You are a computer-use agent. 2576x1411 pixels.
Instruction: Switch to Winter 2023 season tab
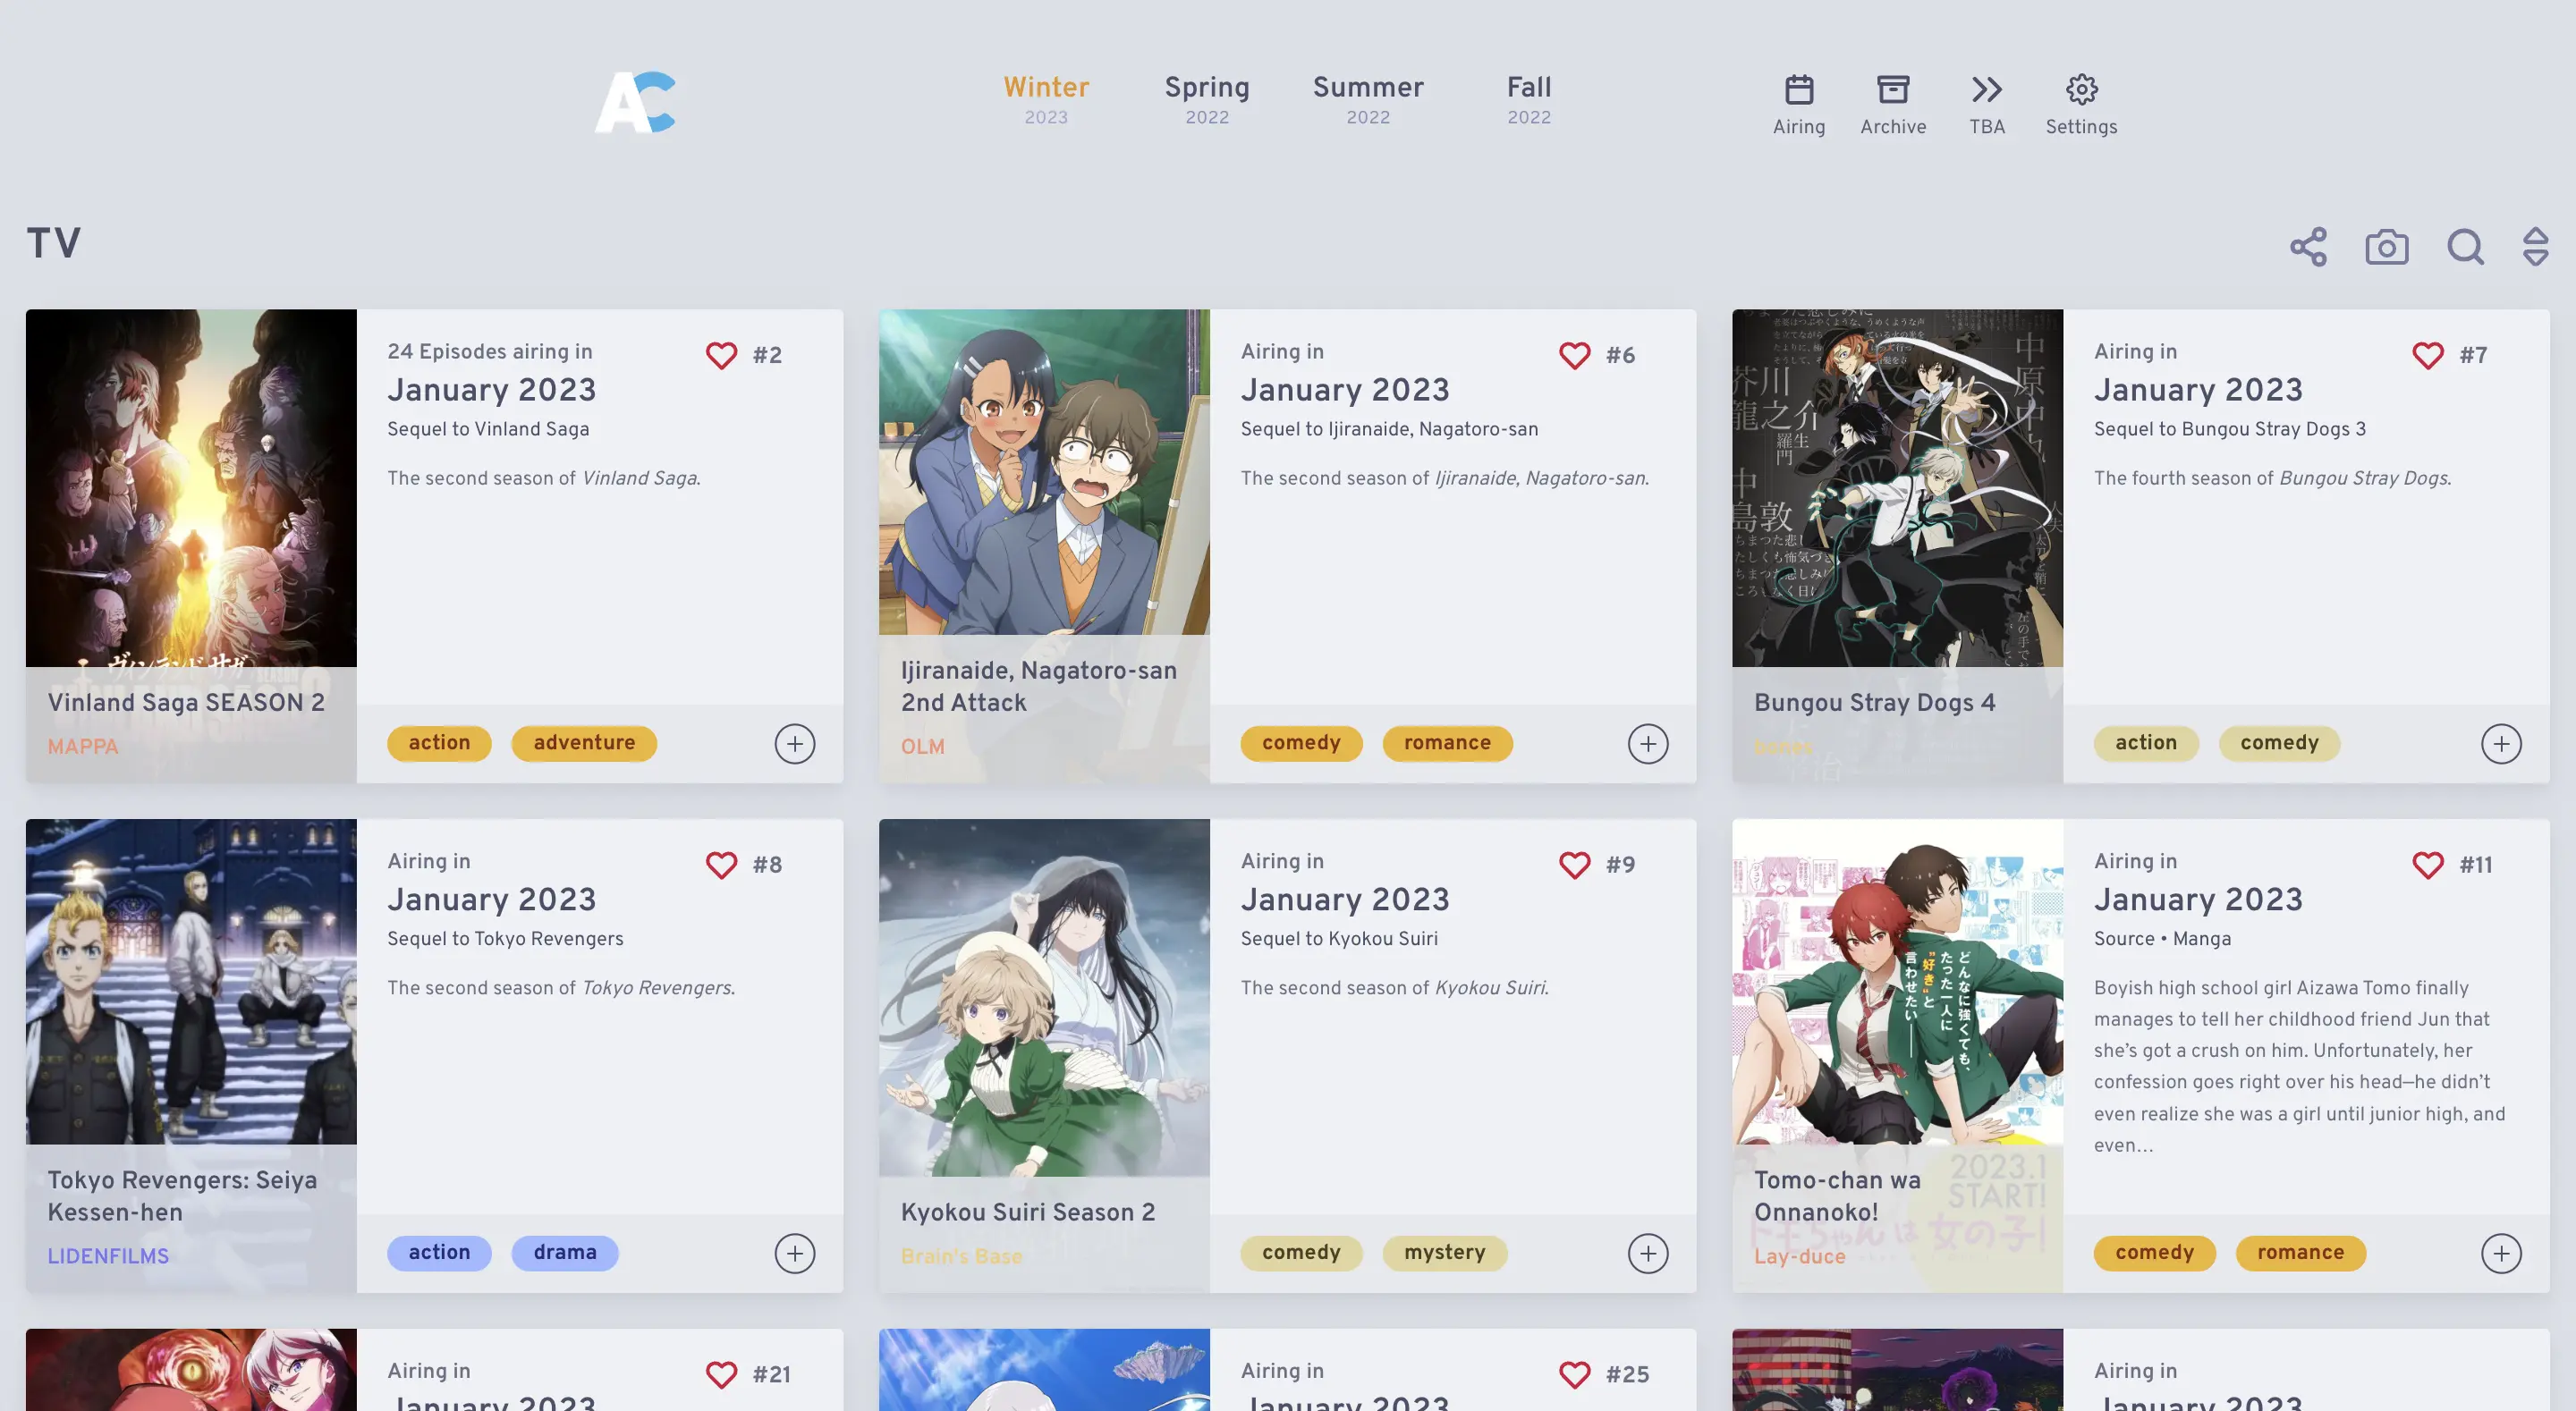point(1046,99)
